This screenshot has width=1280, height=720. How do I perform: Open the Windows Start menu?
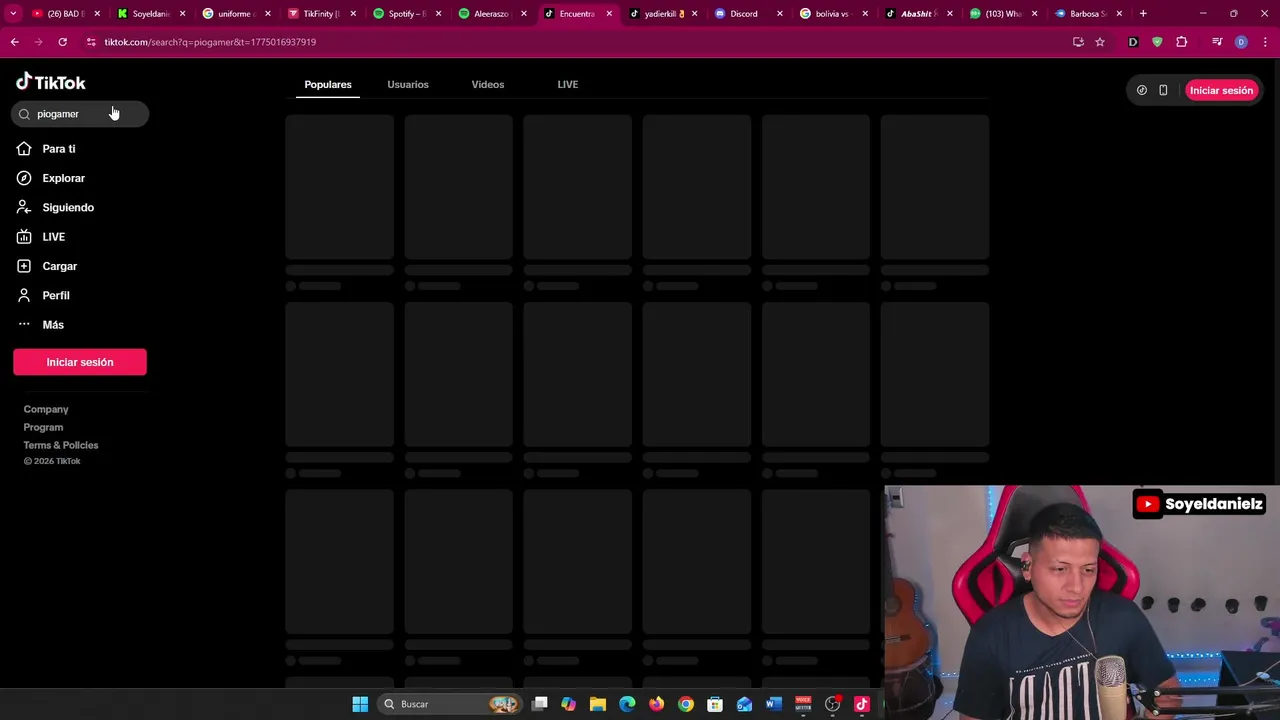click(360, 704)
